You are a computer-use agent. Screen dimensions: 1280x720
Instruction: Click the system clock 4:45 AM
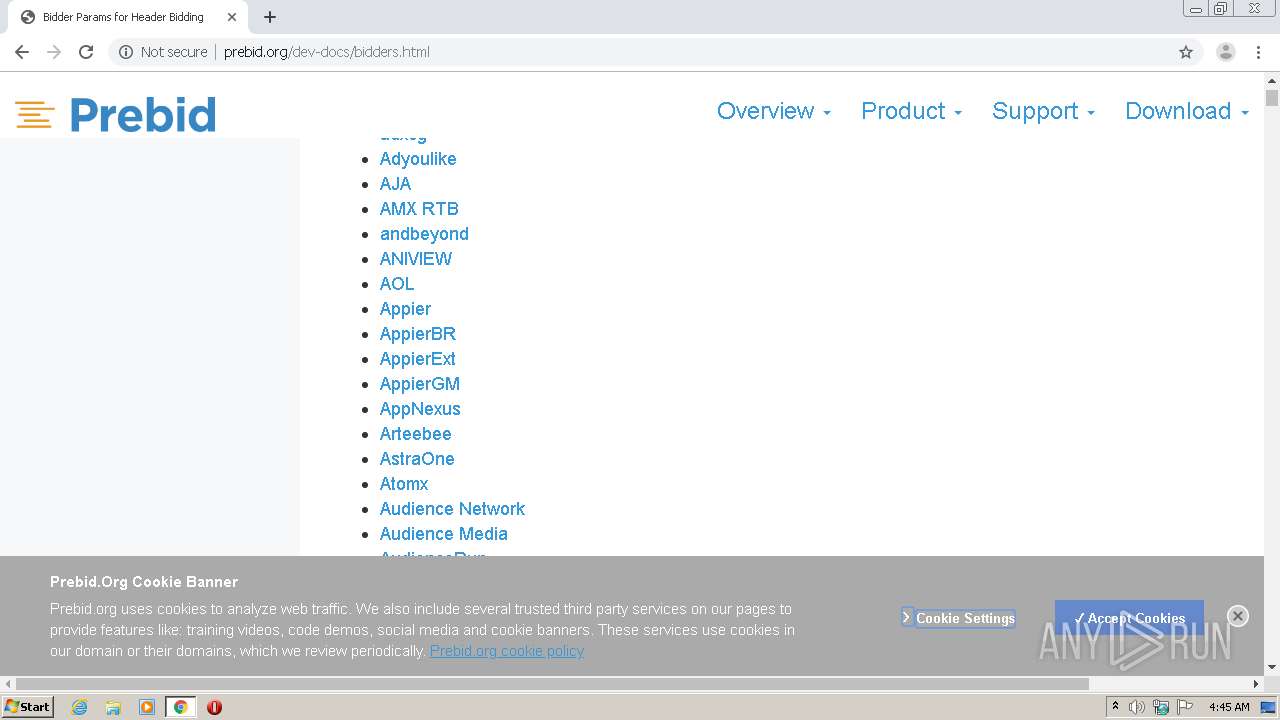click(1229, 707)
